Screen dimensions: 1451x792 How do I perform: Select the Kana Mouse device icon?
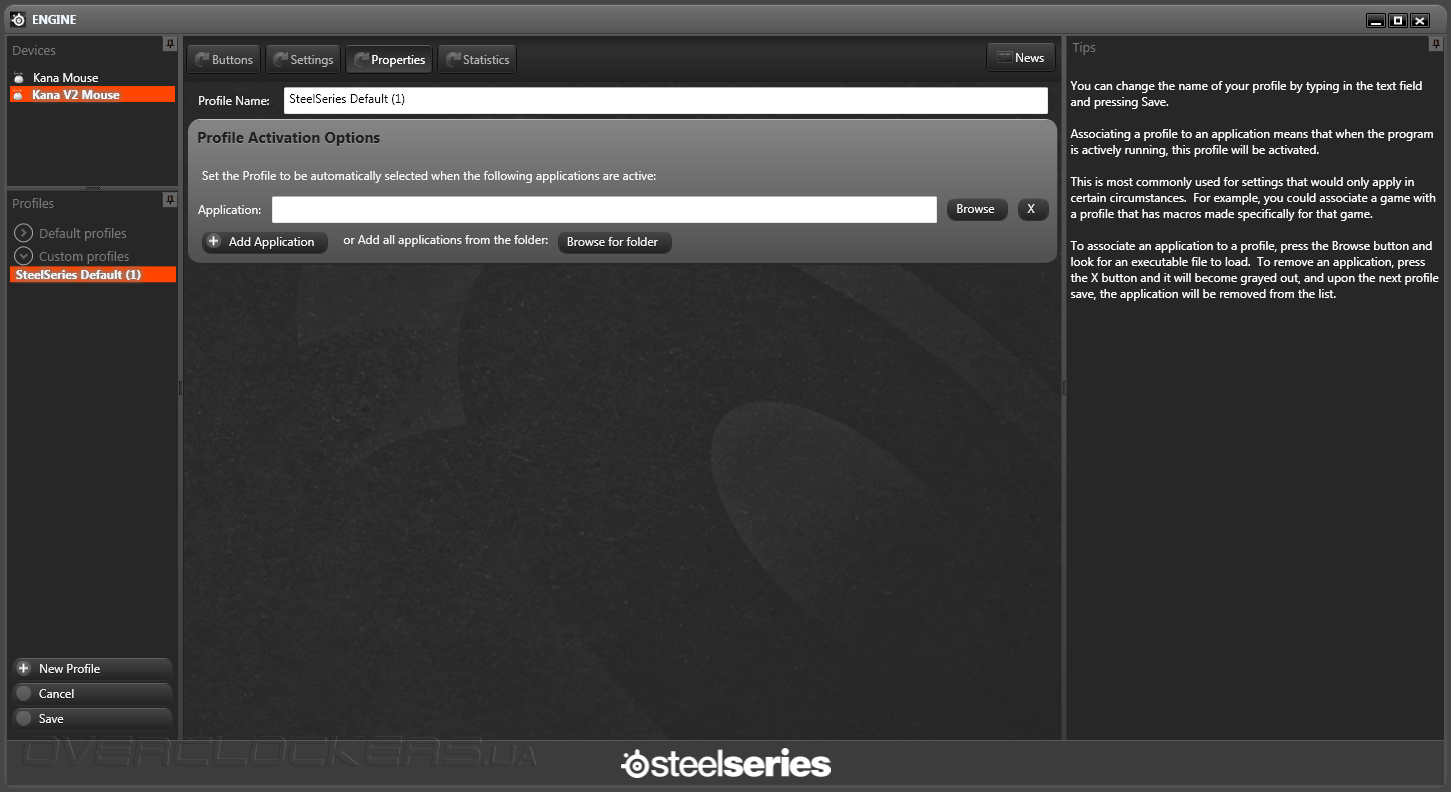tap(18, 78)
